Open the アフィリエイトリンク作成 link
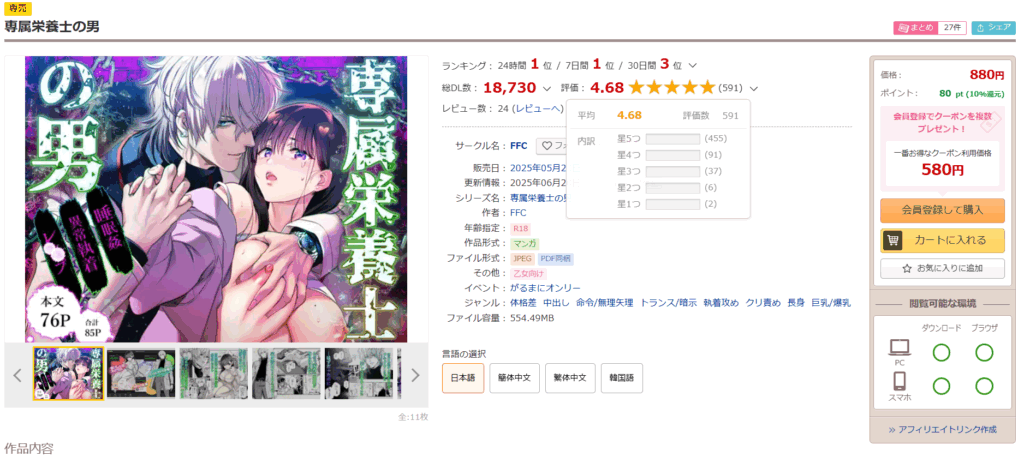 coord(942,430)
